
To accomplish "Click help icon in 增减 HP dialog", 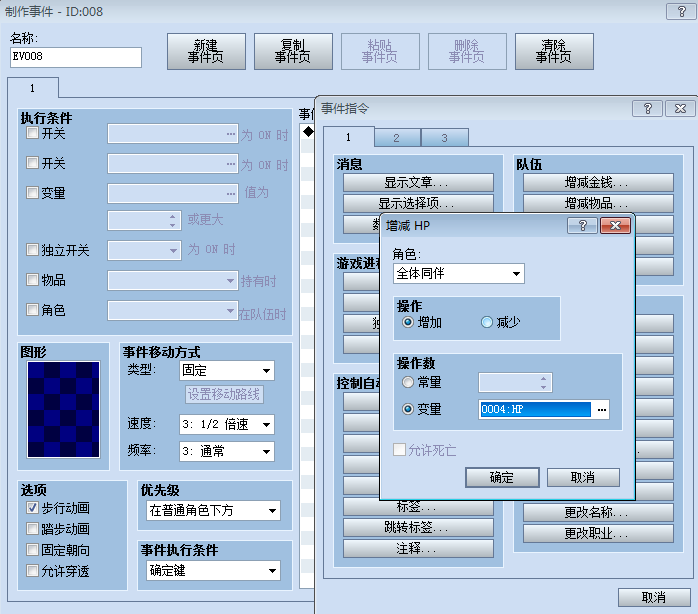I will pyautogui.click(x=582, y=226).
